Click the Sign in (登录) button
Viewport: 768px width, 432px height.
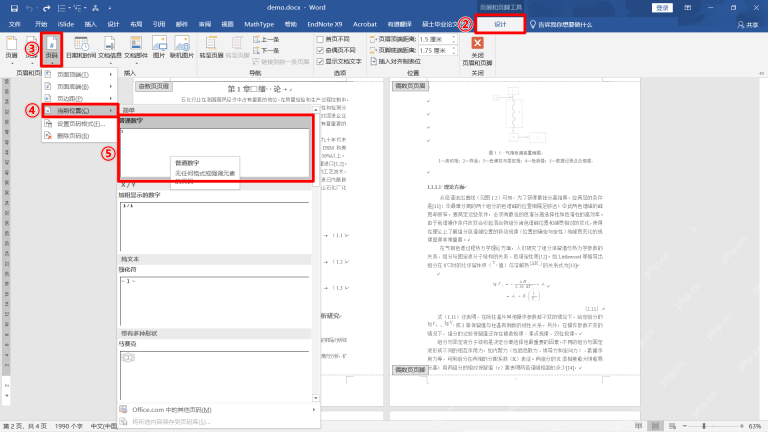(x=662, y=8)
